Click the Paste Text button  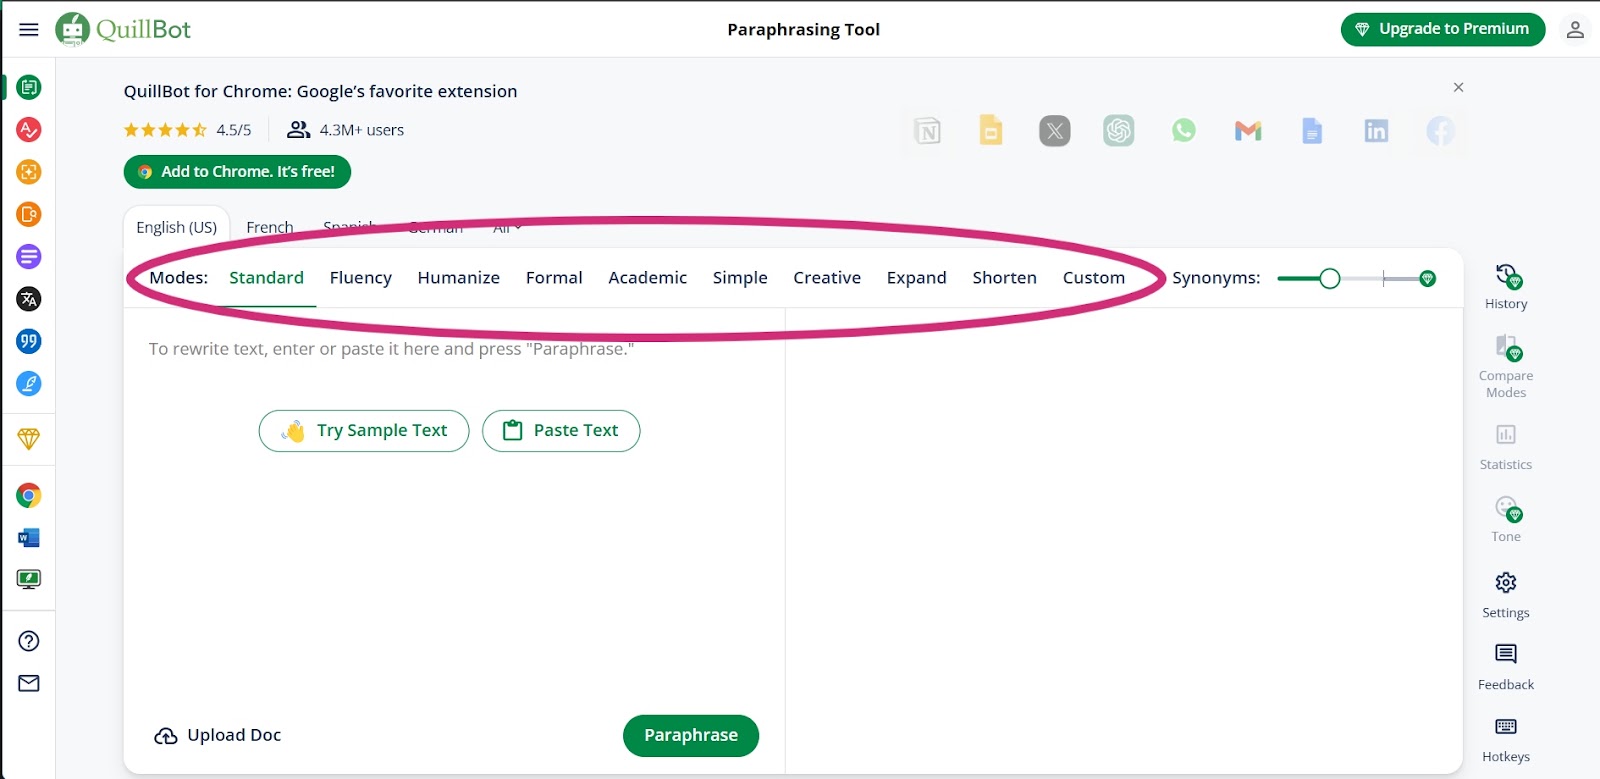coord(561,431)
